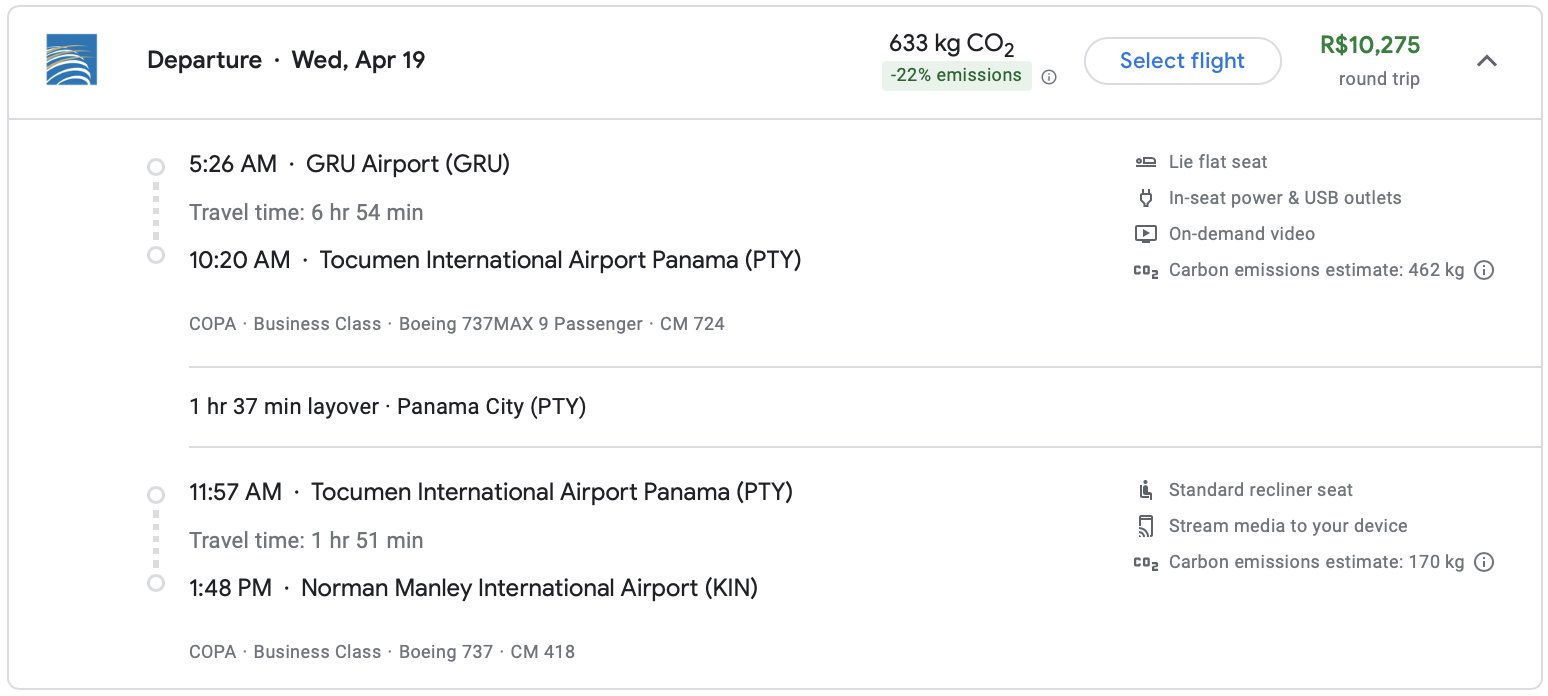Click the Stream media to device icon
1548x696 pixels.
(x=1145, y=526)
